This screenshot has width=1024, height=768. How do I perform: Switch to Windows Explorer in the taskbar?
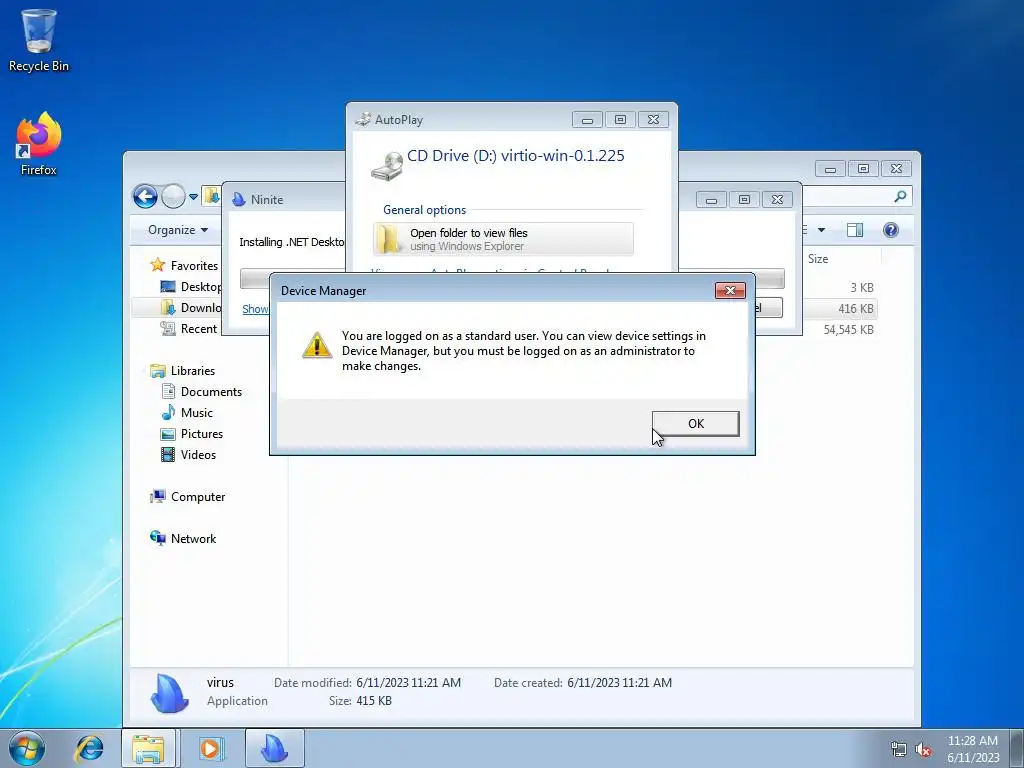click(x=148, y=748)
